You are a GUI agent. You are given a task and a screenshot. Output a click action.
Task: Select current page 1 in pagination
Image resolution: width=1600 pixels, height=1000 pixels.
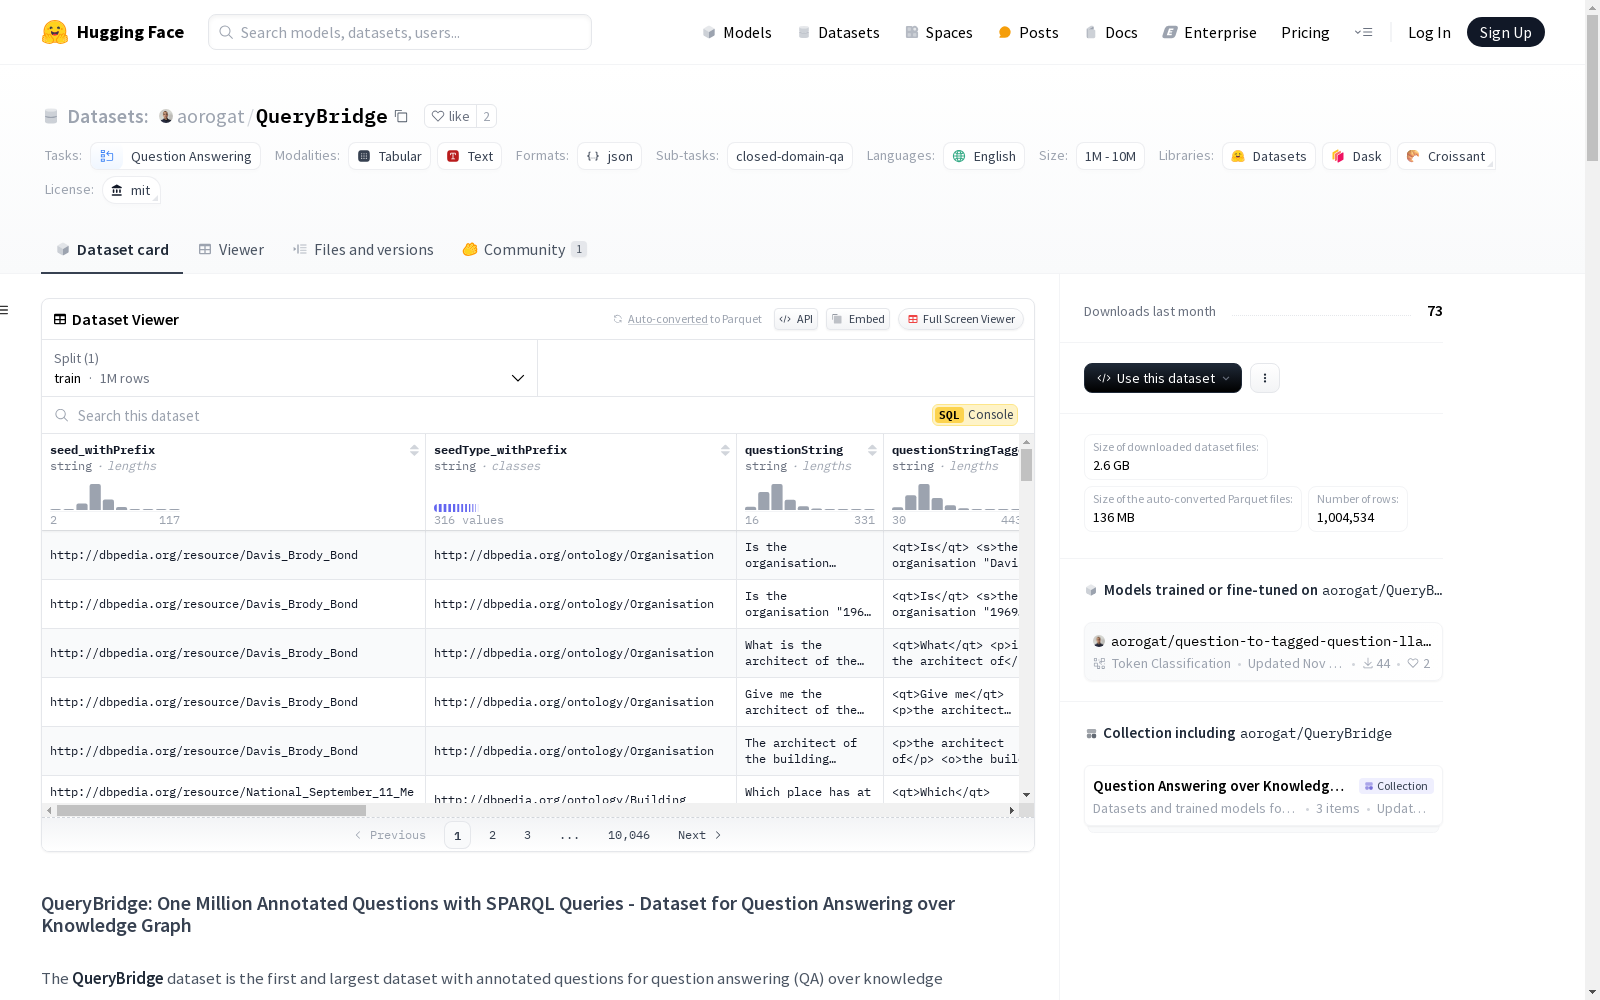tap(457, 835)
